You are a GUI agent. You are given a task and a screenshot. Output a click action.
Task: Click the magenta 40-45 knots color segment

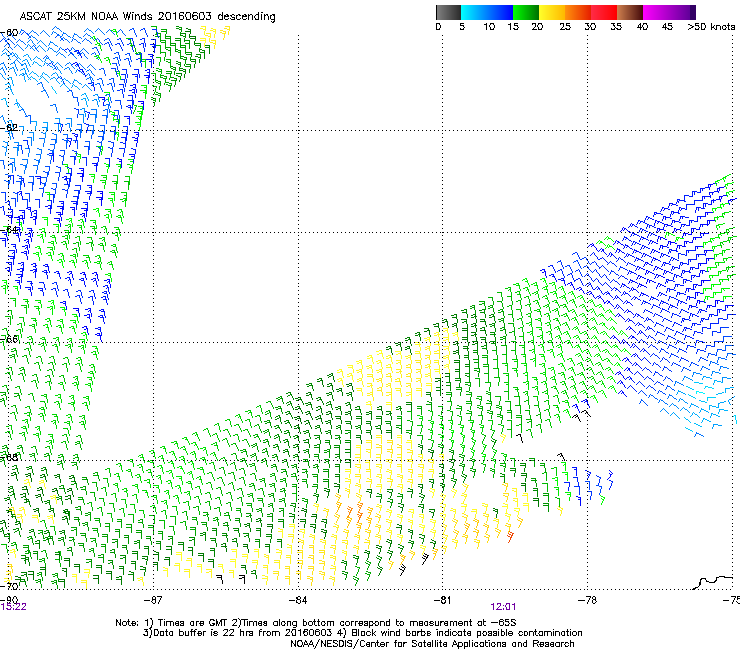click(655, 12)
